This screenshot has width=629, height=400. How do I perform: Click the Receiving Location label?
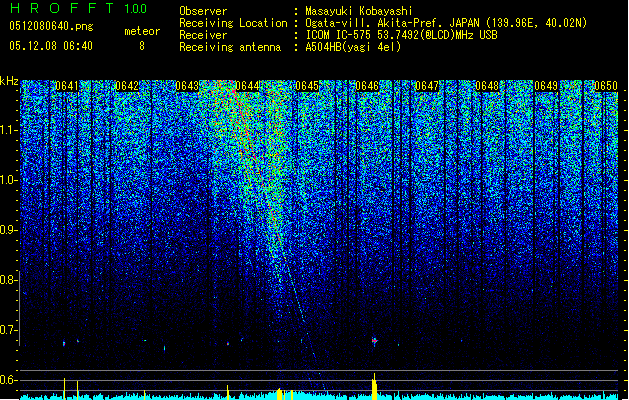(x=233, y=23)
